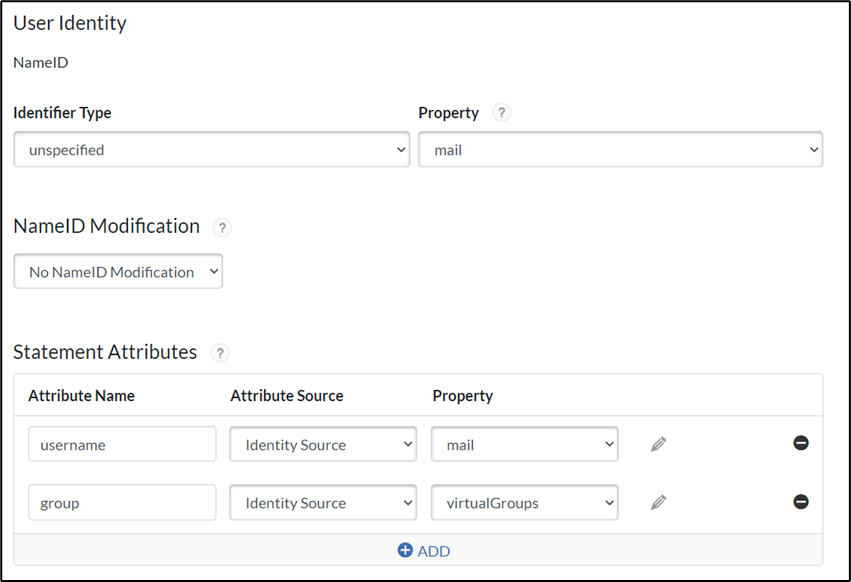Image resolution: width=851 pixels, height=582 pixels.
Task: Edit the group statement attribute
Action: 658,502
